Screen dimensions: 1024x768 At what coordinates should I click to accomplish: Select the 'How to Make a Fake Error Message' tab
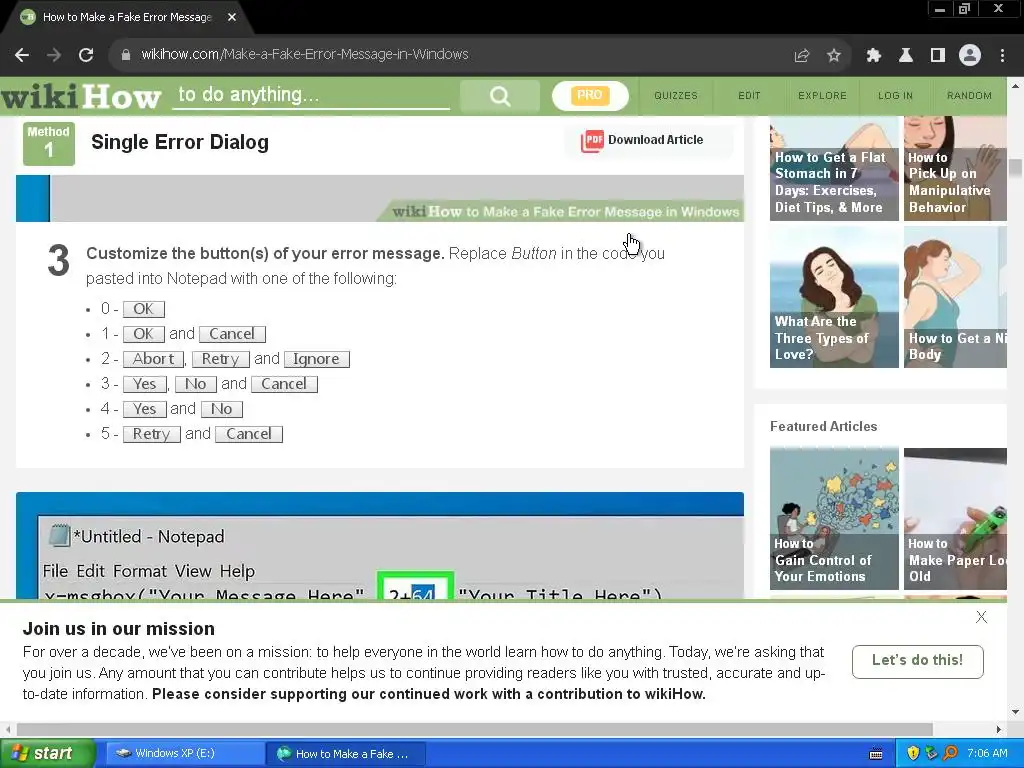(127, 18)
